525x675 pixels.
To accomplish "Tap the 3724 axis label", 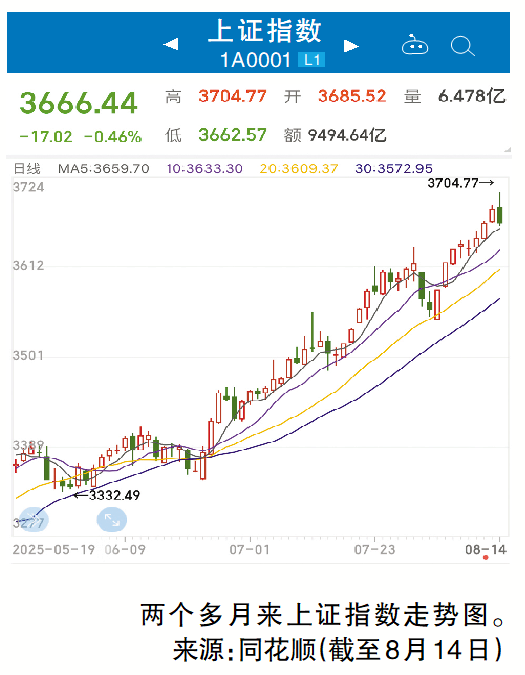I will 28,187.
